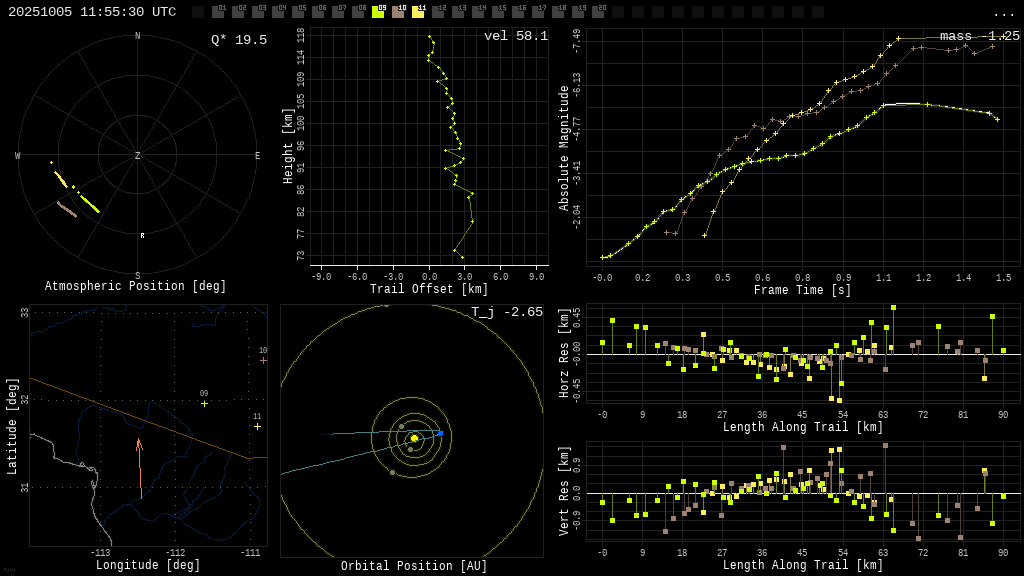Click the station 09 marker on the map
Screen dimensions: 1024x576
[x=204, y=403]
